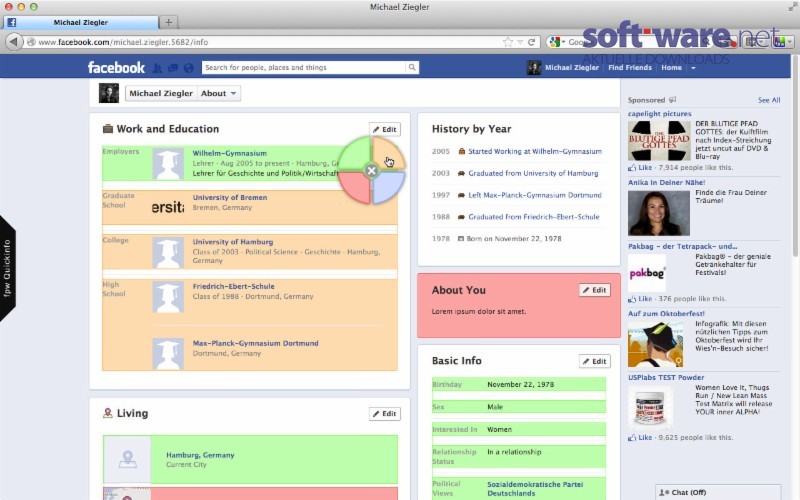Screen dimensions: 800x500
Task: Open the account menu arrow in header
Action: (x=693, y=68)
